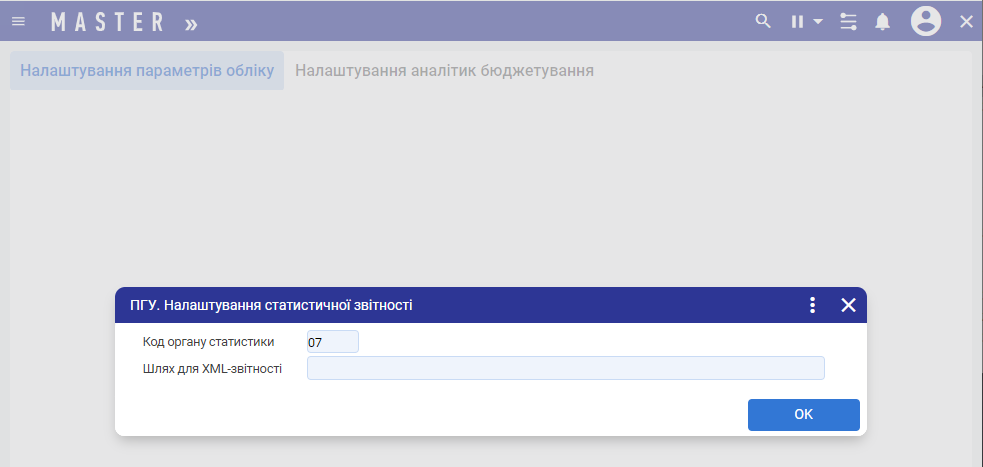983x467 pixels.
Task: Click the Шлях для XML-звітності label
Action: coord(212,368)
